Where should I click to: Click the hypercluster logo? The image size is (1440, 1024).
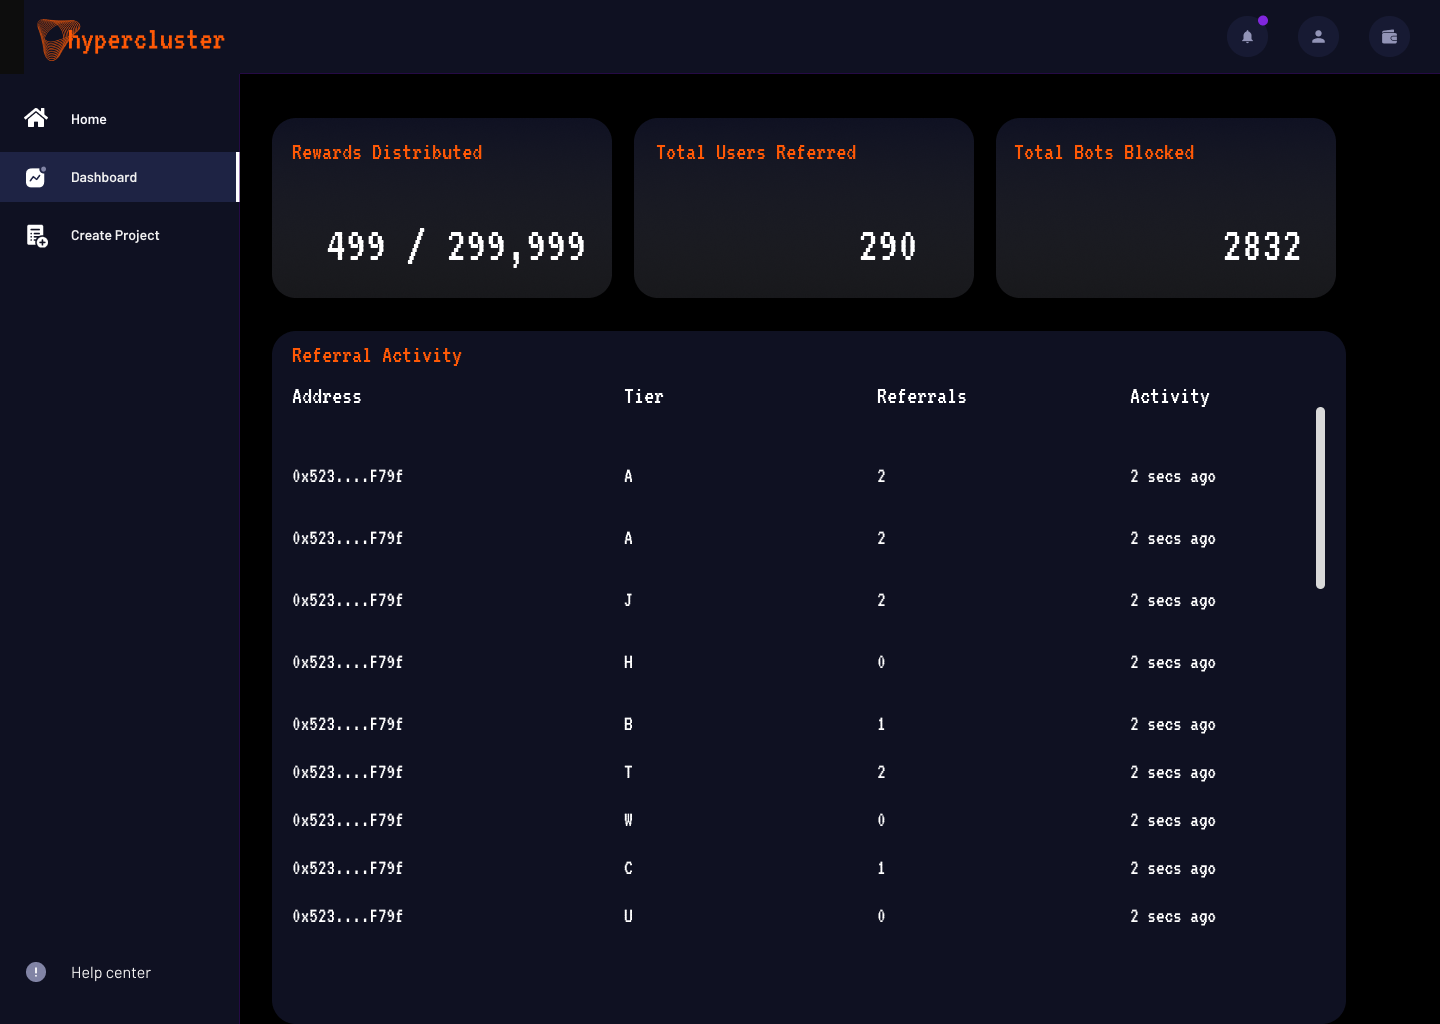pos(131,40)
